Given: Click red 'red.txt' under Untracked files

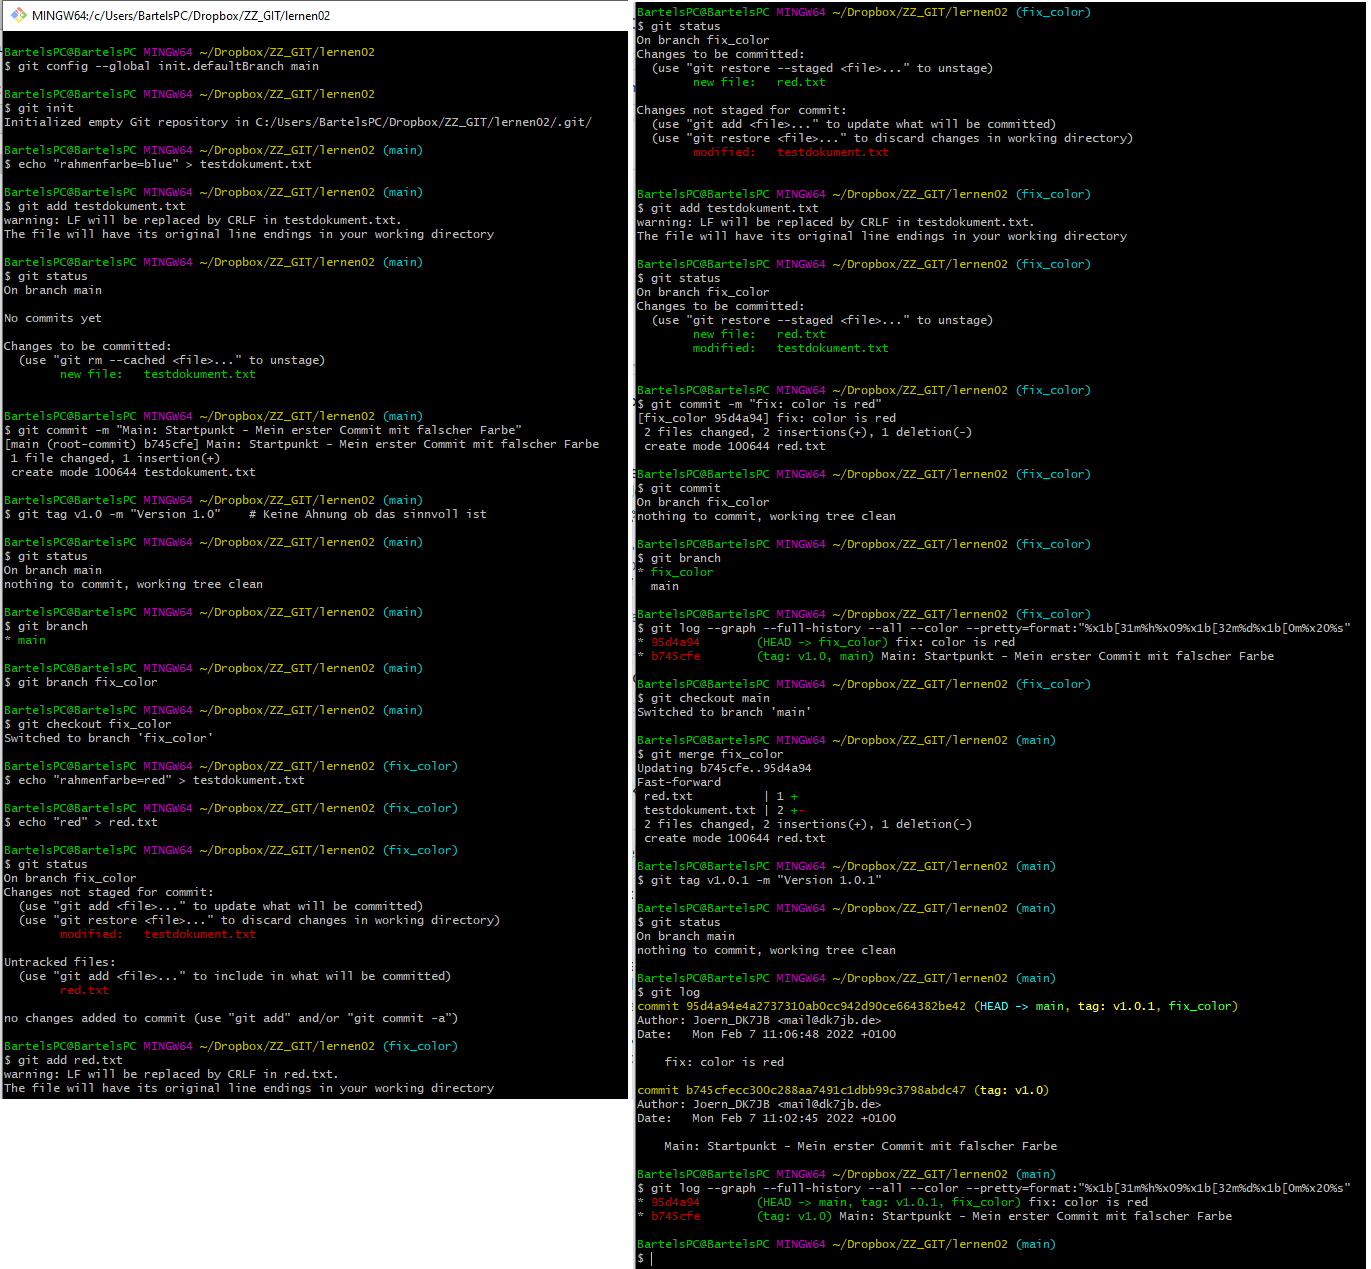Looking at the screenshot, I should pos(85,990).
